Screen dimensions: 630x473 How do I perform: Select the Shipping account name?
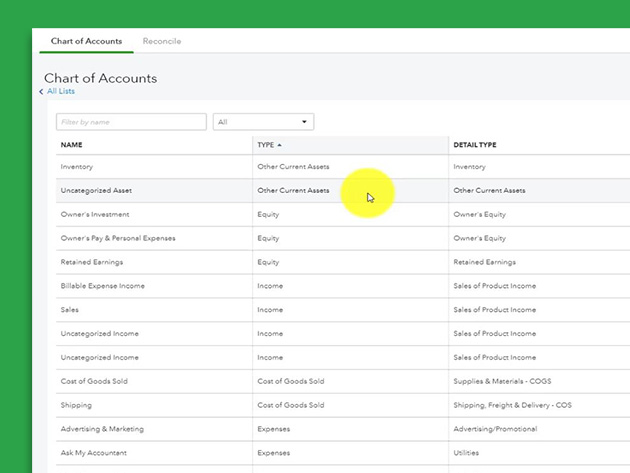pyautogui.click(x=76, y=405)
